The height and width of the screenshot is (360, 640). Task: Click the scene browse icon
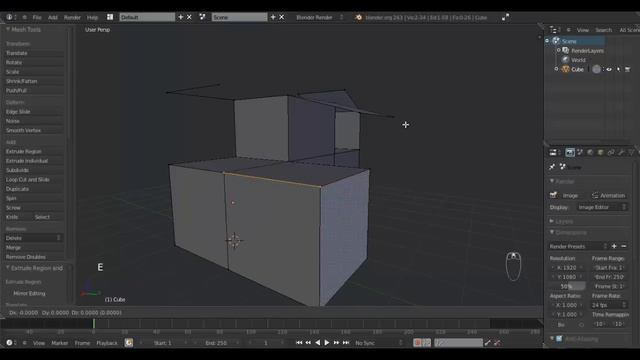[202, 17]
